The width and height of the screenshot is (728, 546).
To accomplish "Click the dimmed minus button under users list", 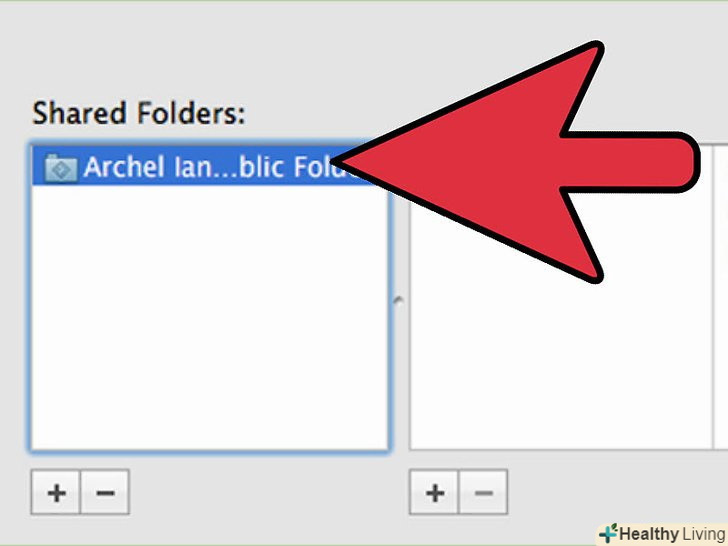I will (483, 492).
